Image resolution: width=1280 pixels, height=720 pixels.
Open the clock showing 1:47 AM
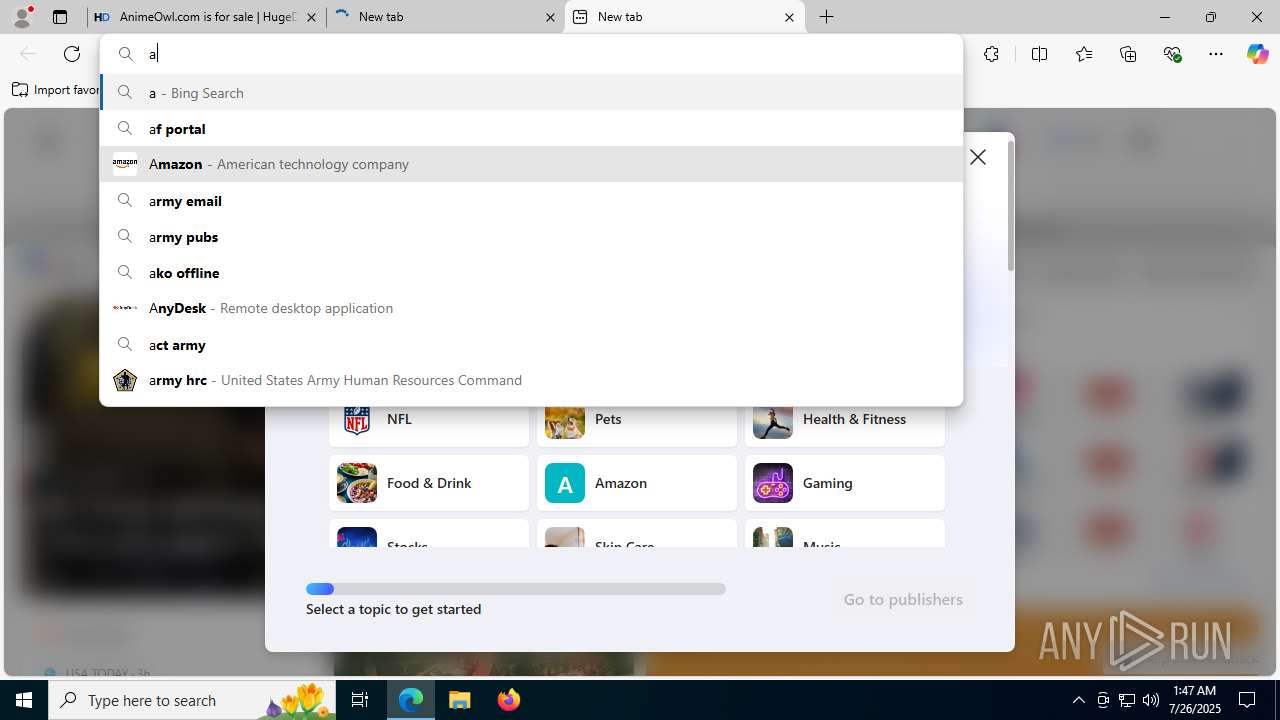[1195, 700]
